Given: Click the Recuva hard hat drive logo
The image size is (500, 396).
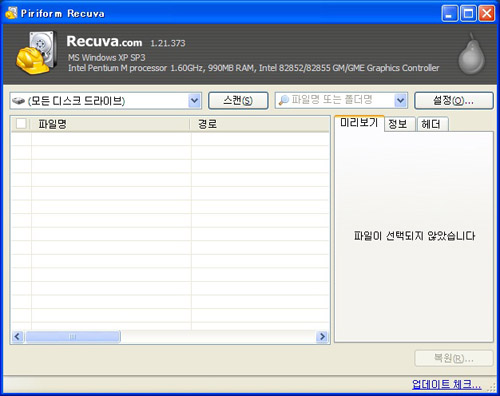Looking at the screenshot, I should [x=36, y=53].
